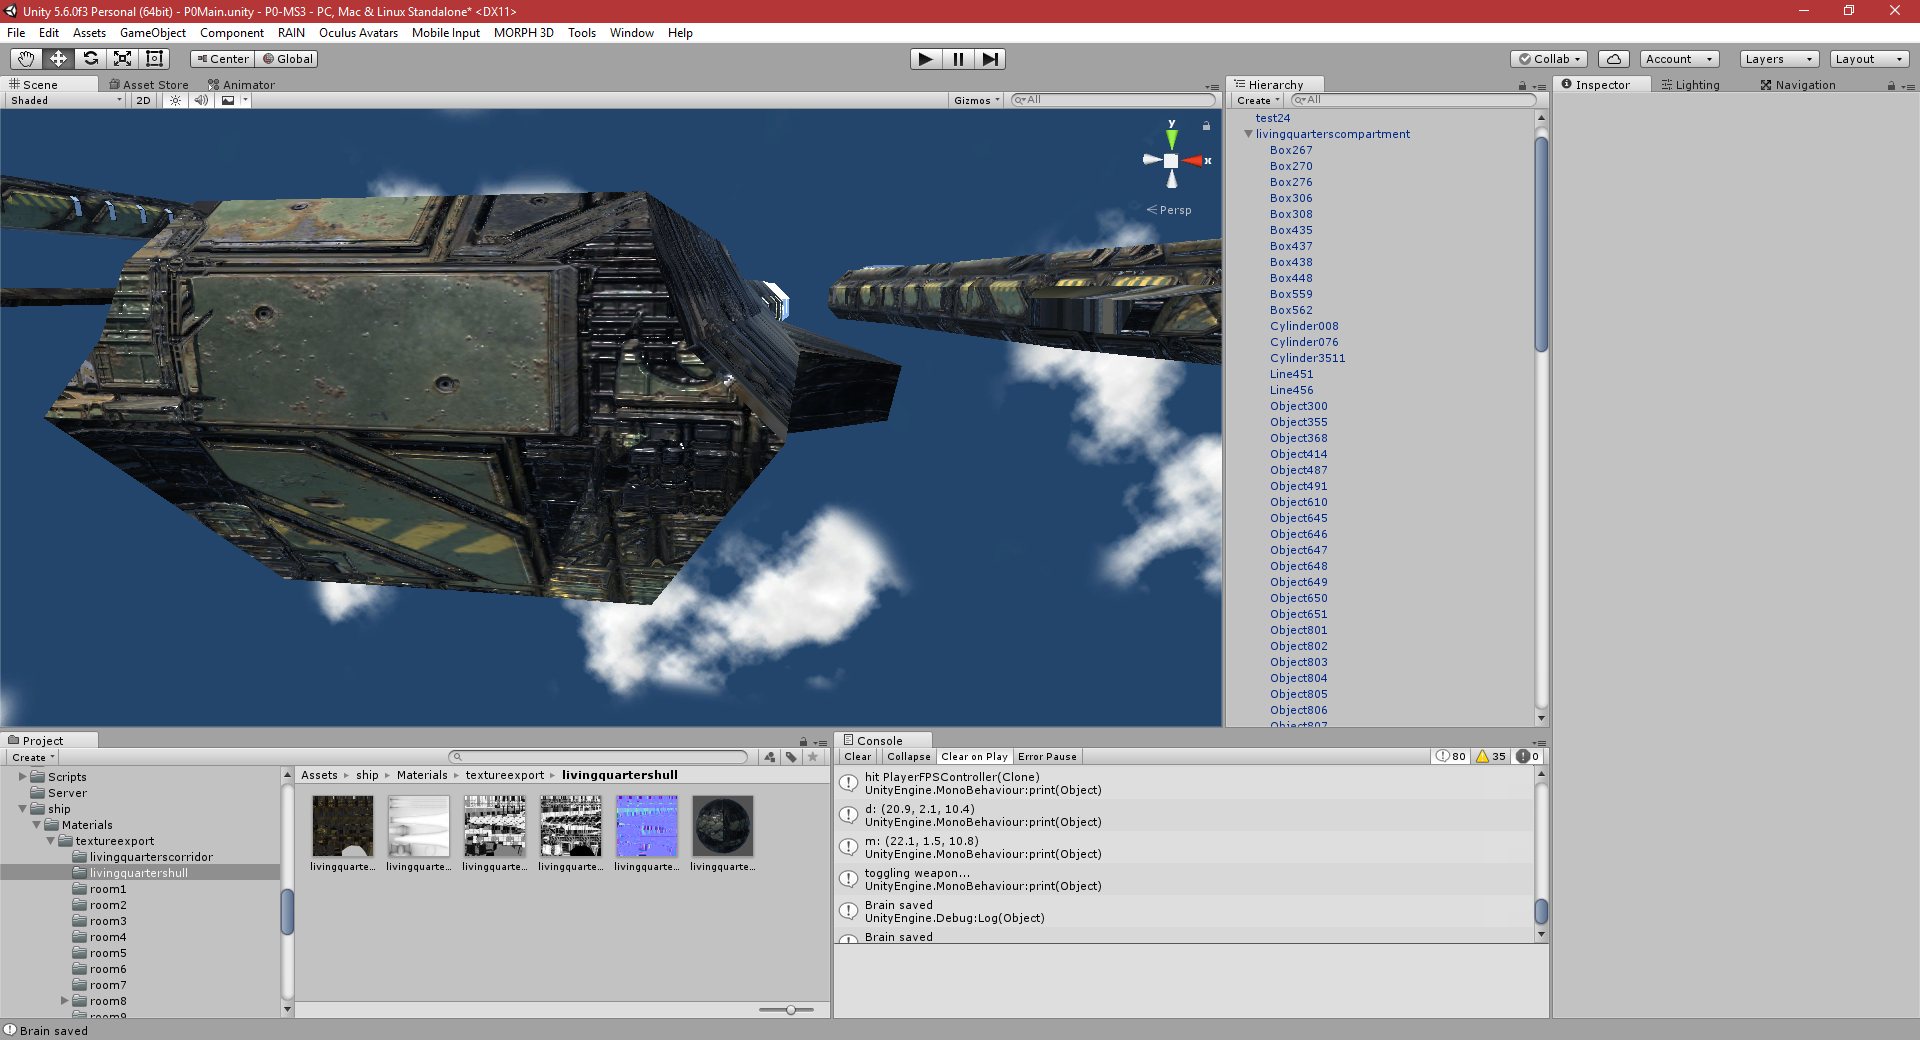Toggle scene lighting in the Scene view
The image size is (1920, 1040).
pyautogui.click(x=176, y=100)
